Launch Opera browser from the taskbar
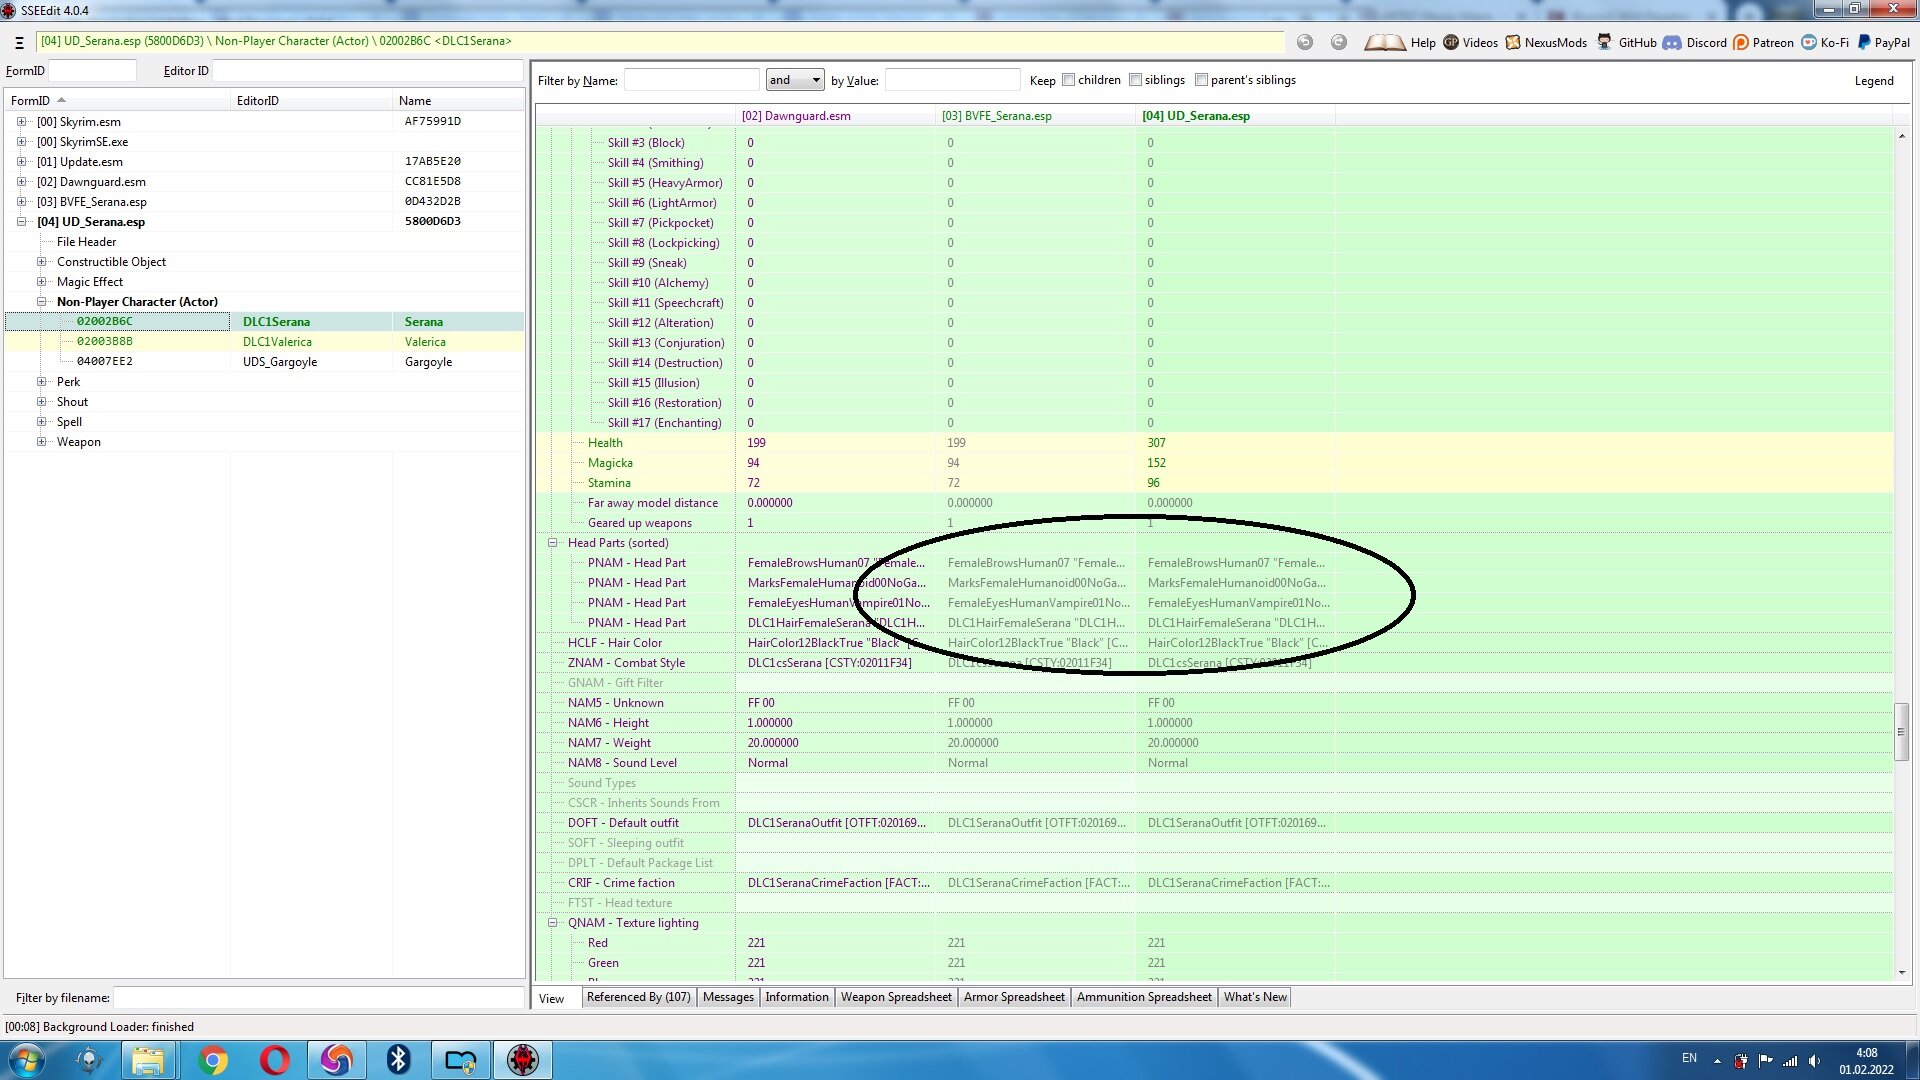 pyautogui.click(x=274, y=1060)
